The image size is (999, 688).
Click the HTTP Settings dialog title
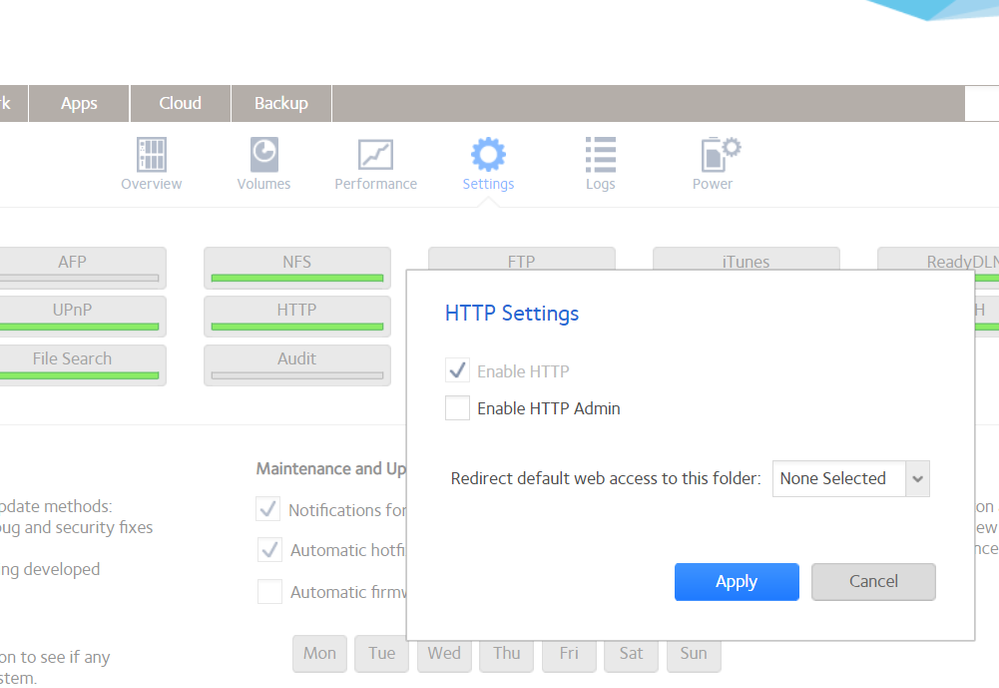coord(512,313)
